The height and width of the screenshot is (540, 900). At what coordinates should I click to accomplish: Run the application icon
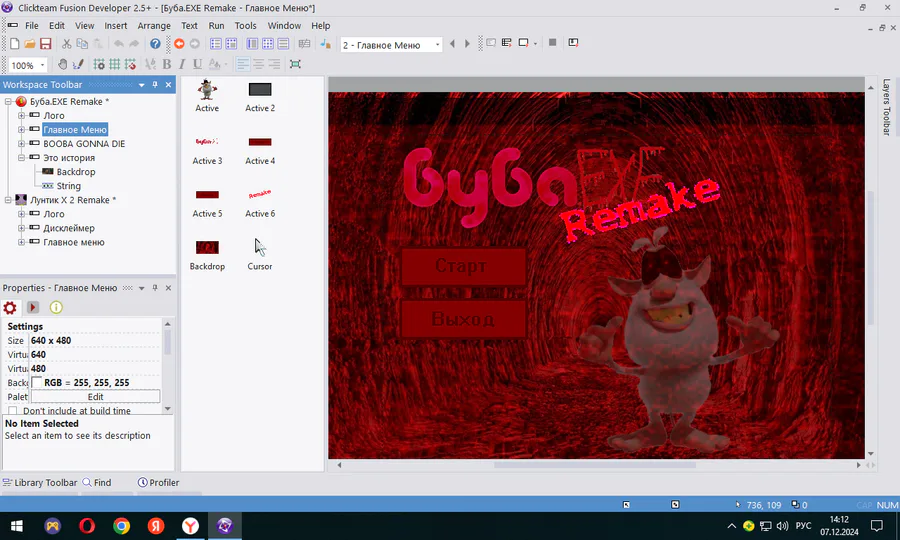tap(507, 43)
